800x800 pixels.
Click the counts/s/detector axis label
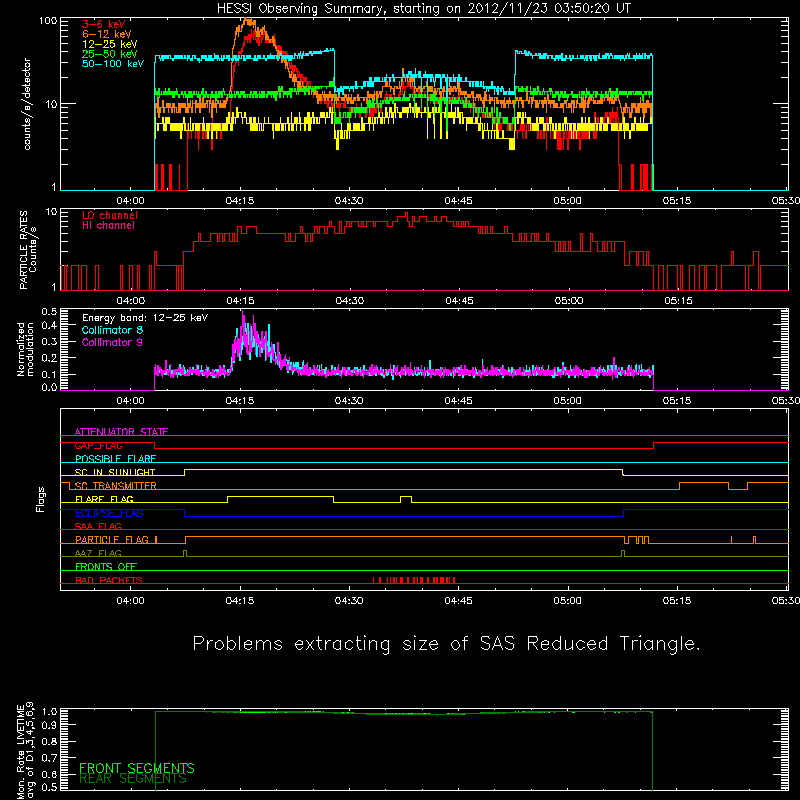click(27, 104)
